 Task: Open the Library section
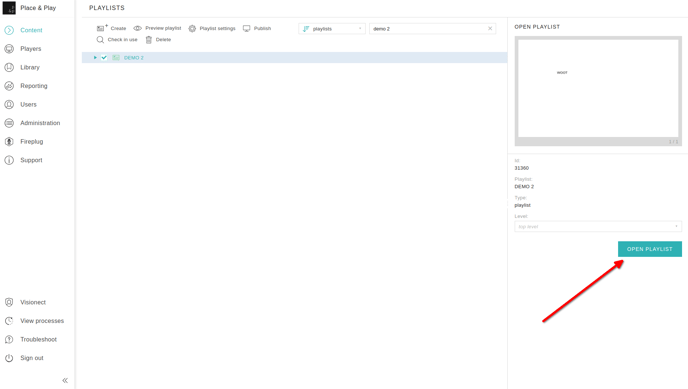click(30, 67)
